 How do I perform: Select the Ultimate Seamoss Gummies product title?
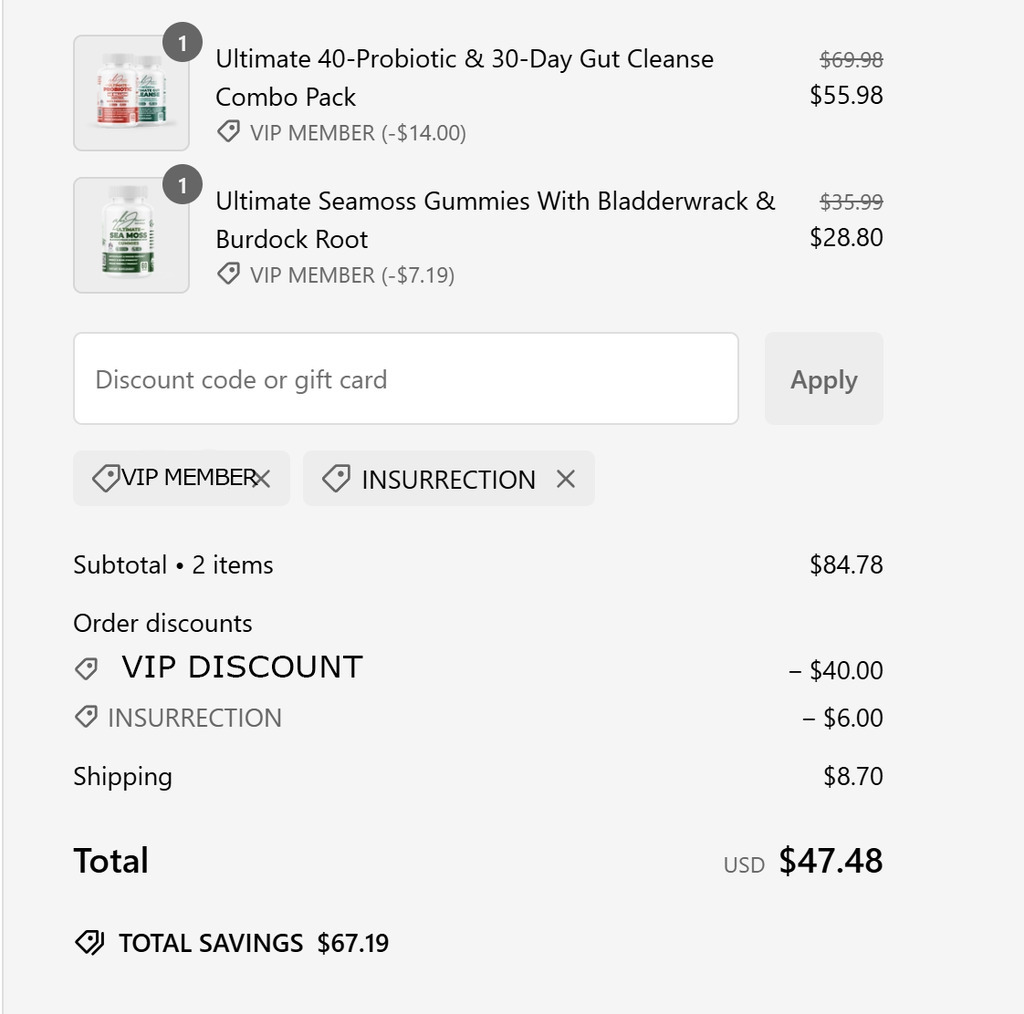(x=495, y=220)
